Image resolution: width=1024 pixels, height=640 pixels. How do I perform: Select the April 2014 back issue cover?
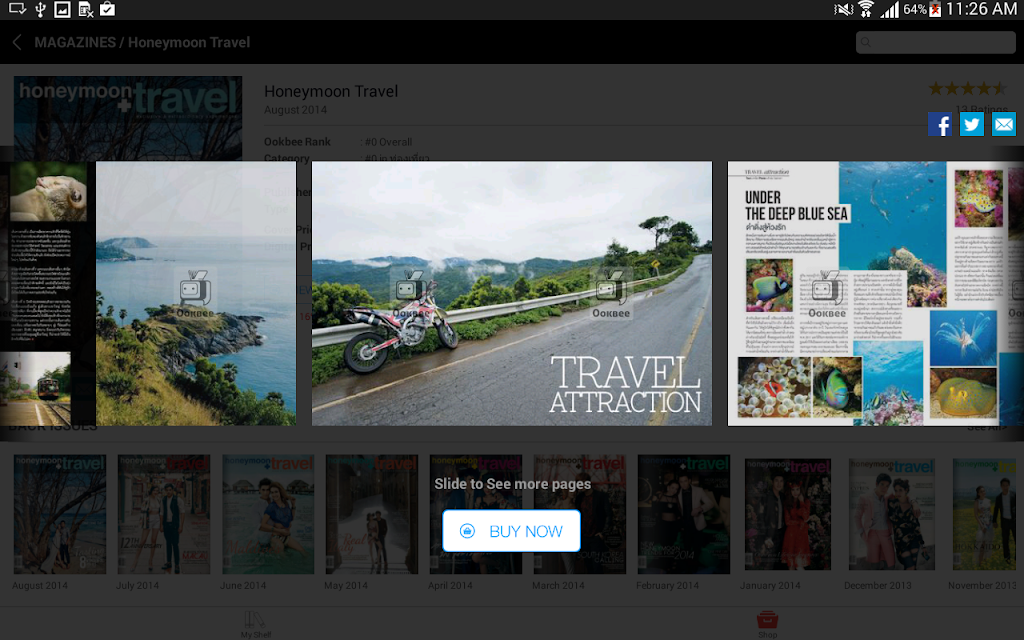tap(475, 515)
